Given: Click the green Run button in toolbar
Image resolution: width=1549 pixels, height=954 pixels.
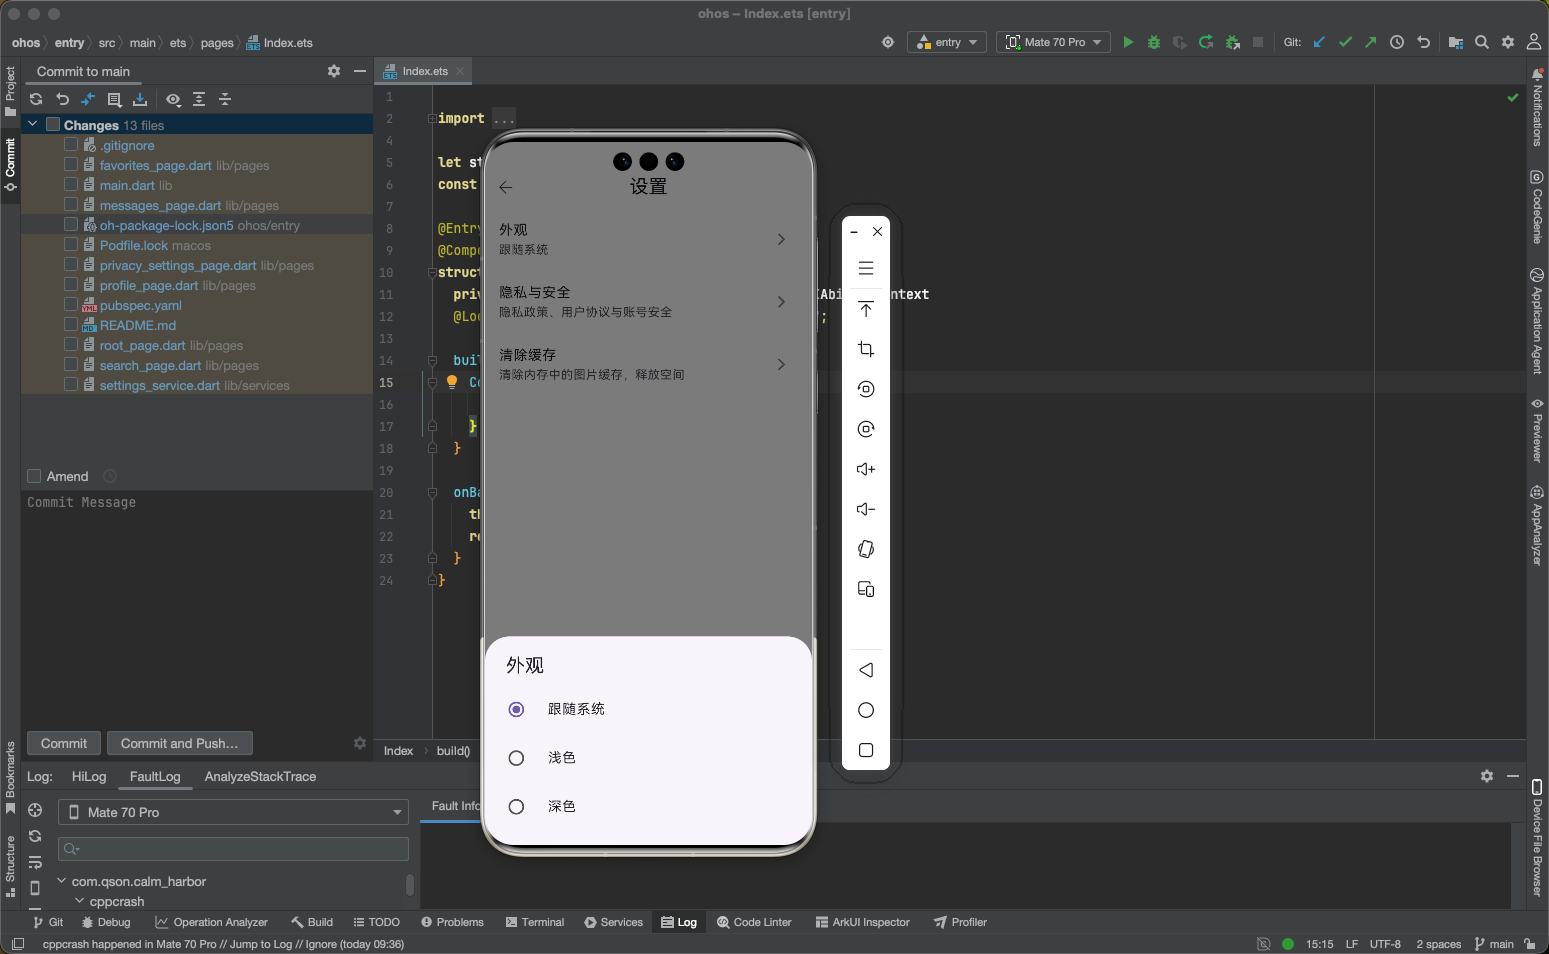Looking at the screenshot, I should (x=1128, y=42).
